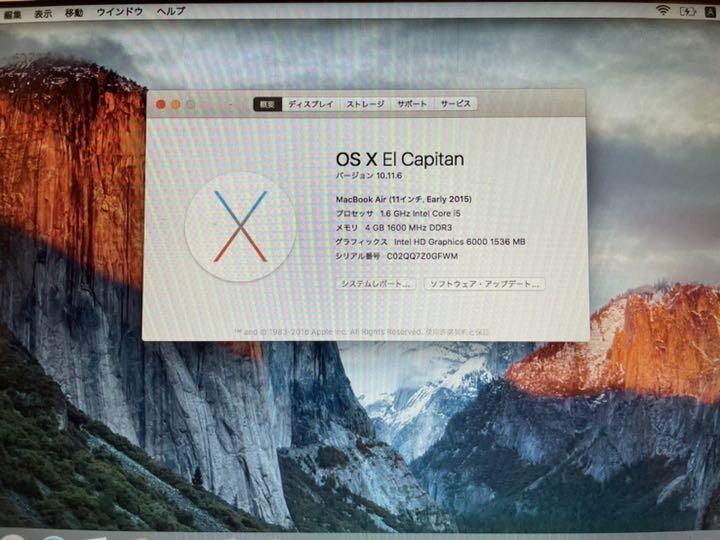This screenshot has height=540, width=720.
Task: Open the 編集 menu
Action: 12,14
